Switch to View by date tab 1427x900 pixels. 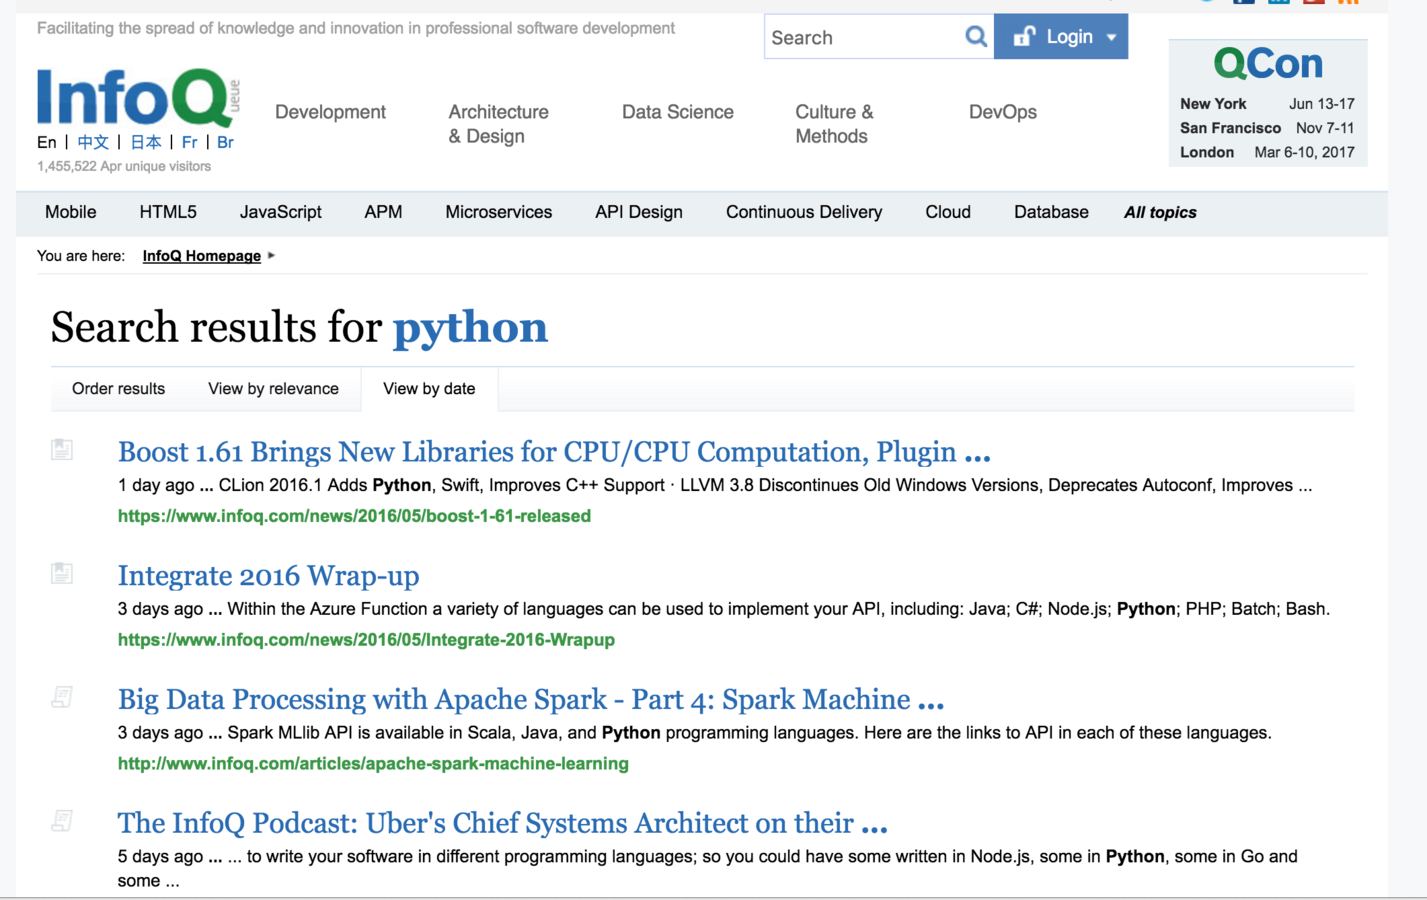tap(429, 389)
